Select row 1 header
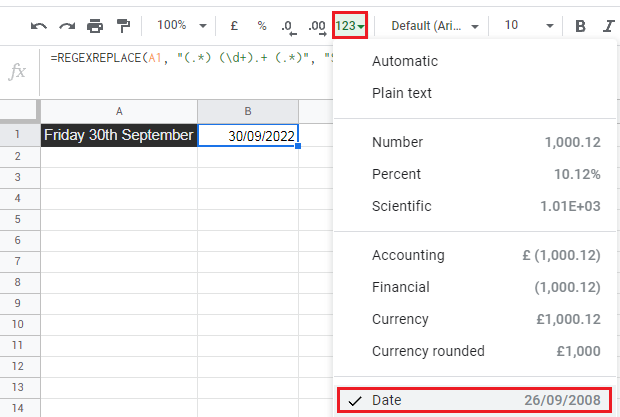The height and width of the screenshot is (417, 620). tap(20, 135)
